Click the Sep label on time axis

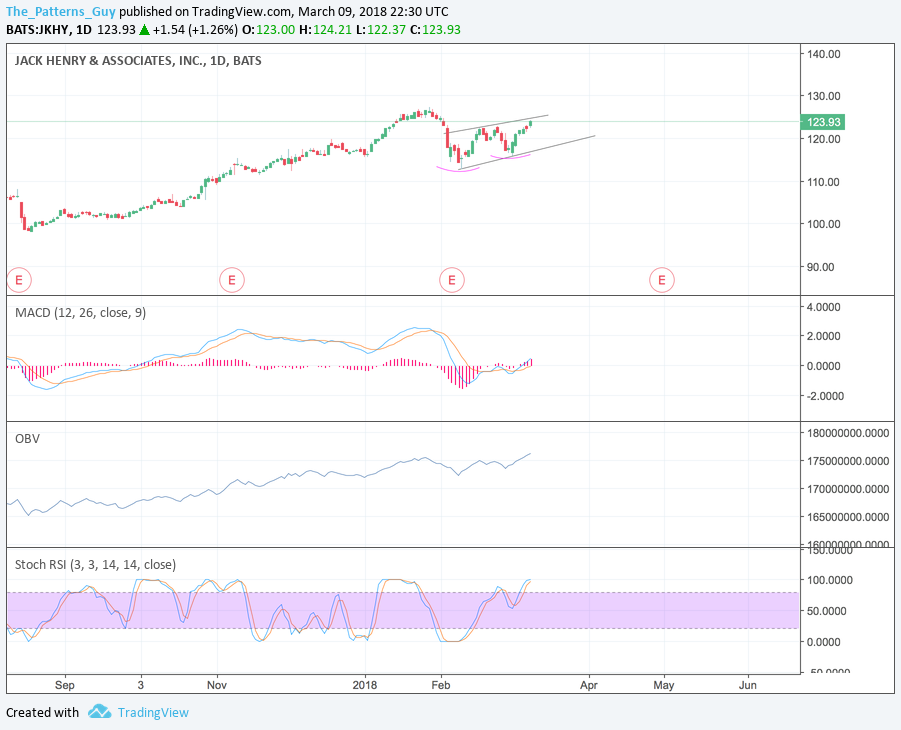pos(65,685)
